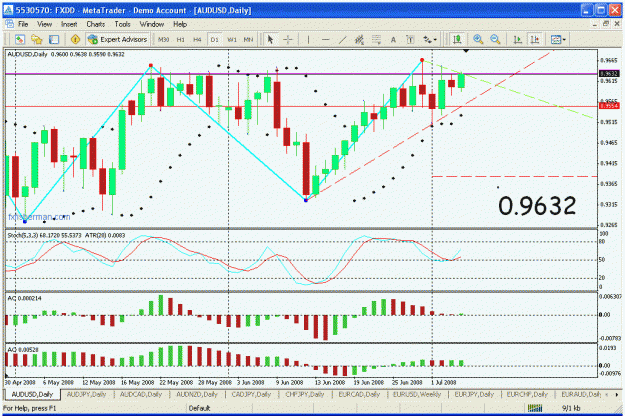The height and width of the screenshot is (416, 625).
Task: Switch to EURJPY,Daily chart tab
Action: 474,394
